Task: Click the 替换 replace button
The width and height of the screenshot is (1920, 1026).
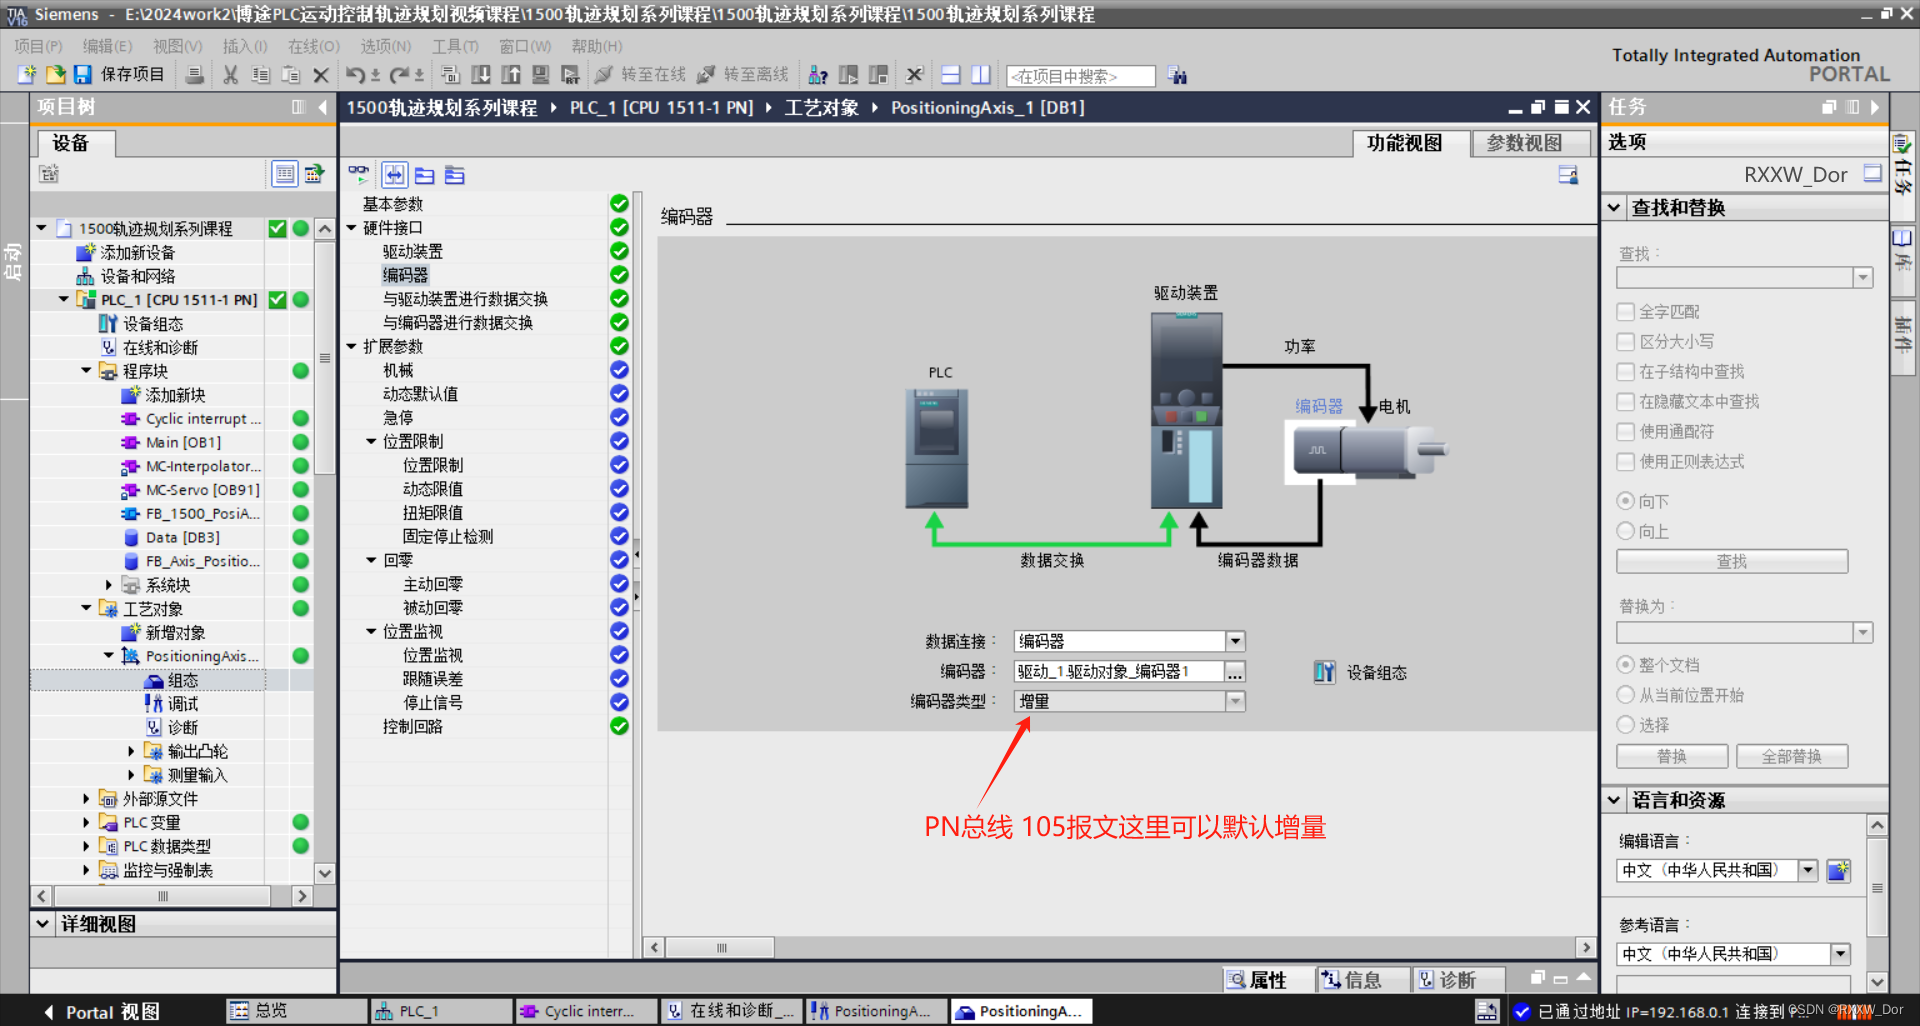Action: (x=1672, y=757)
